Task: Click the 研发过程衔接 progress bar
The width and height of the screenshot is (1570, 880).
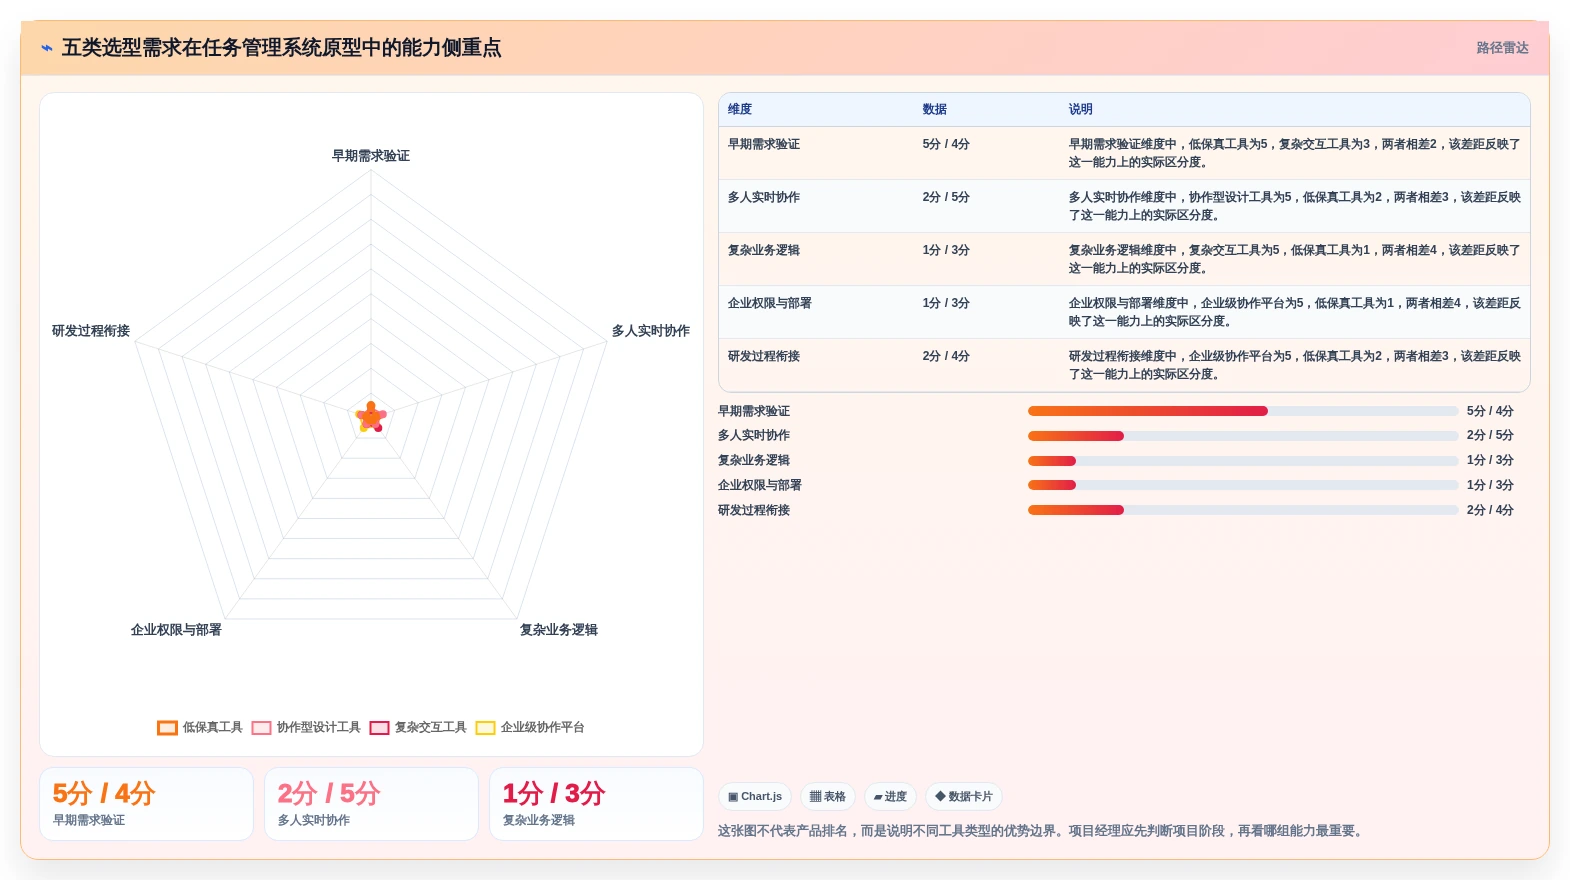Action: [1243, 510]
